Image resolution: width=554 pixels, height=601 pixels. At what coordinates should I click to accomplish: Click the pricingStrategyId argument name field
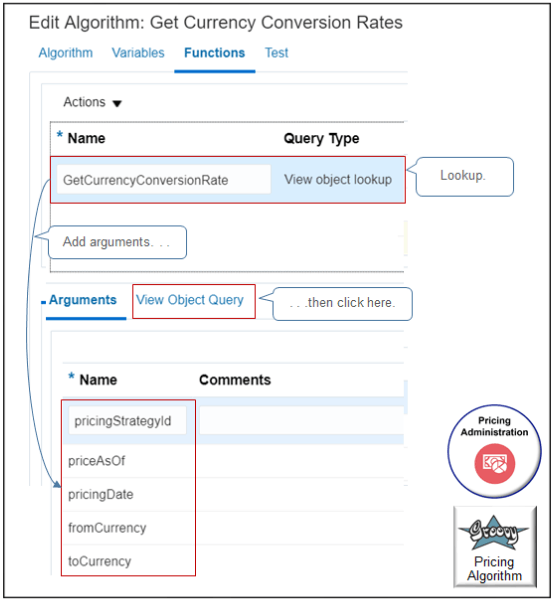[x=127, y=421]
